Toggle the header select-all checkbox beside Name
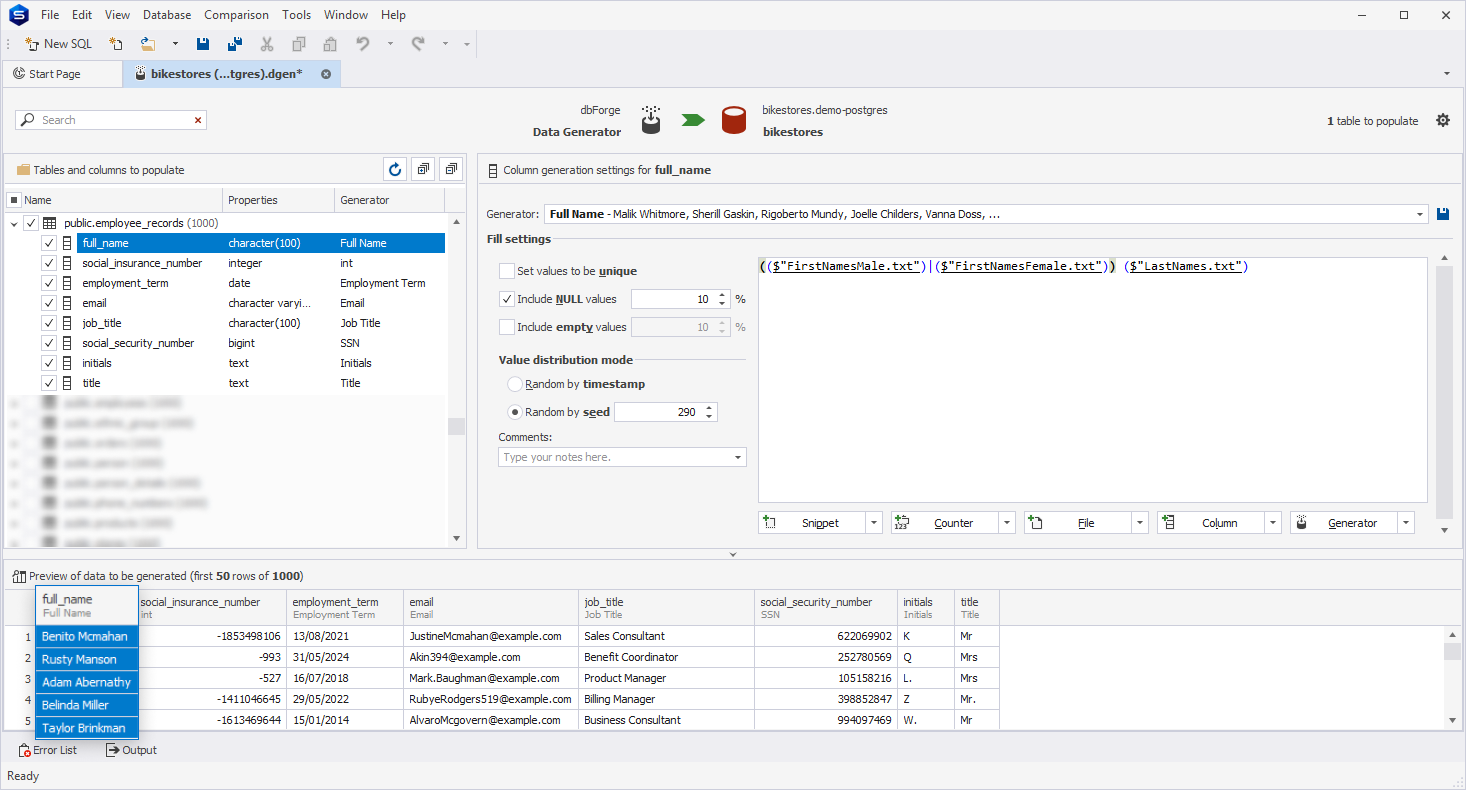This screenshot has height=790, width=1466. point(14,200)
